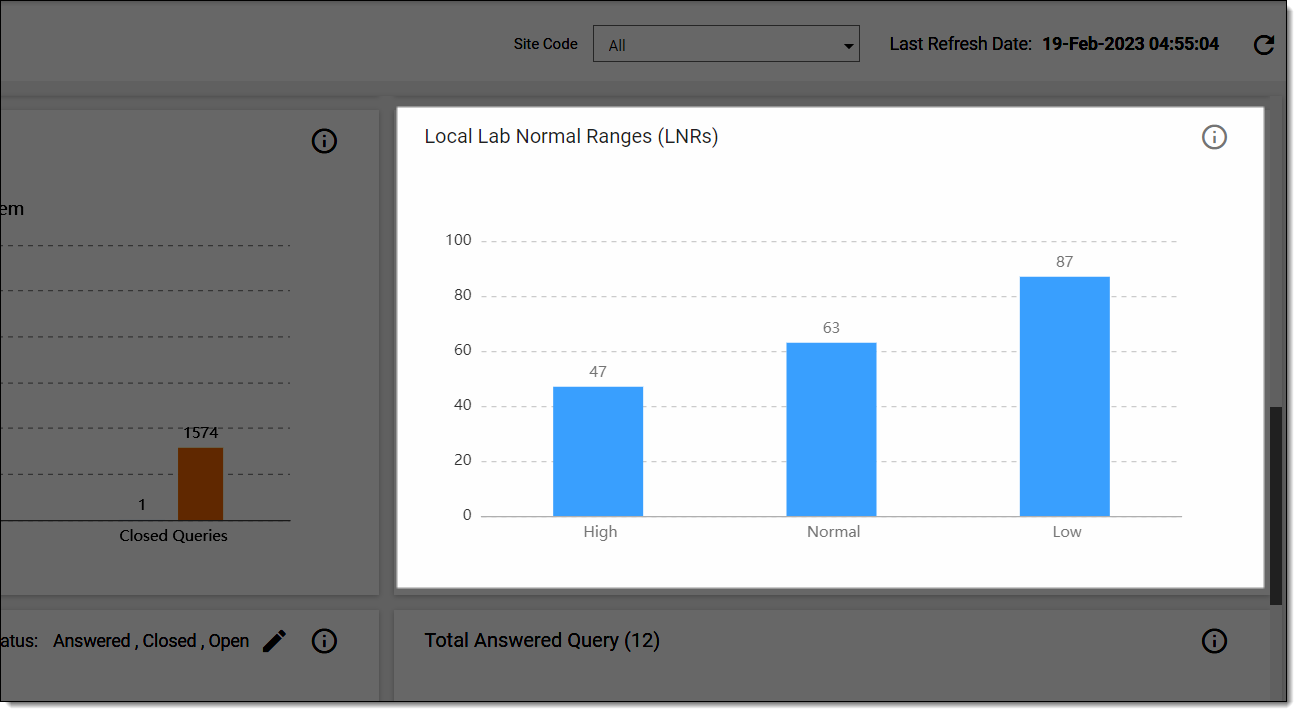Click info icon above the Closed Queries chart
1299x714 pixels.
point(324,141)
